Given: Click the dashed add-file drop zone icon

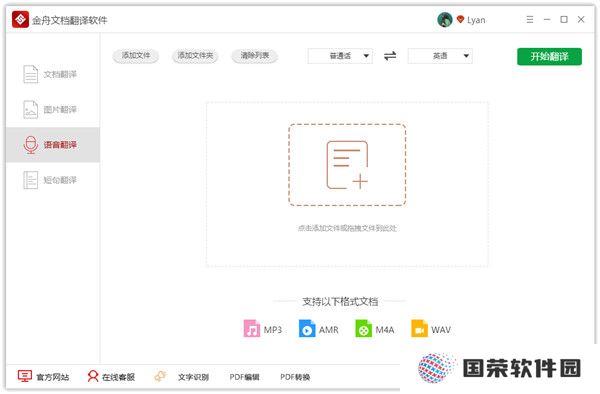Looking at the screenshot, I should point(347,165).
